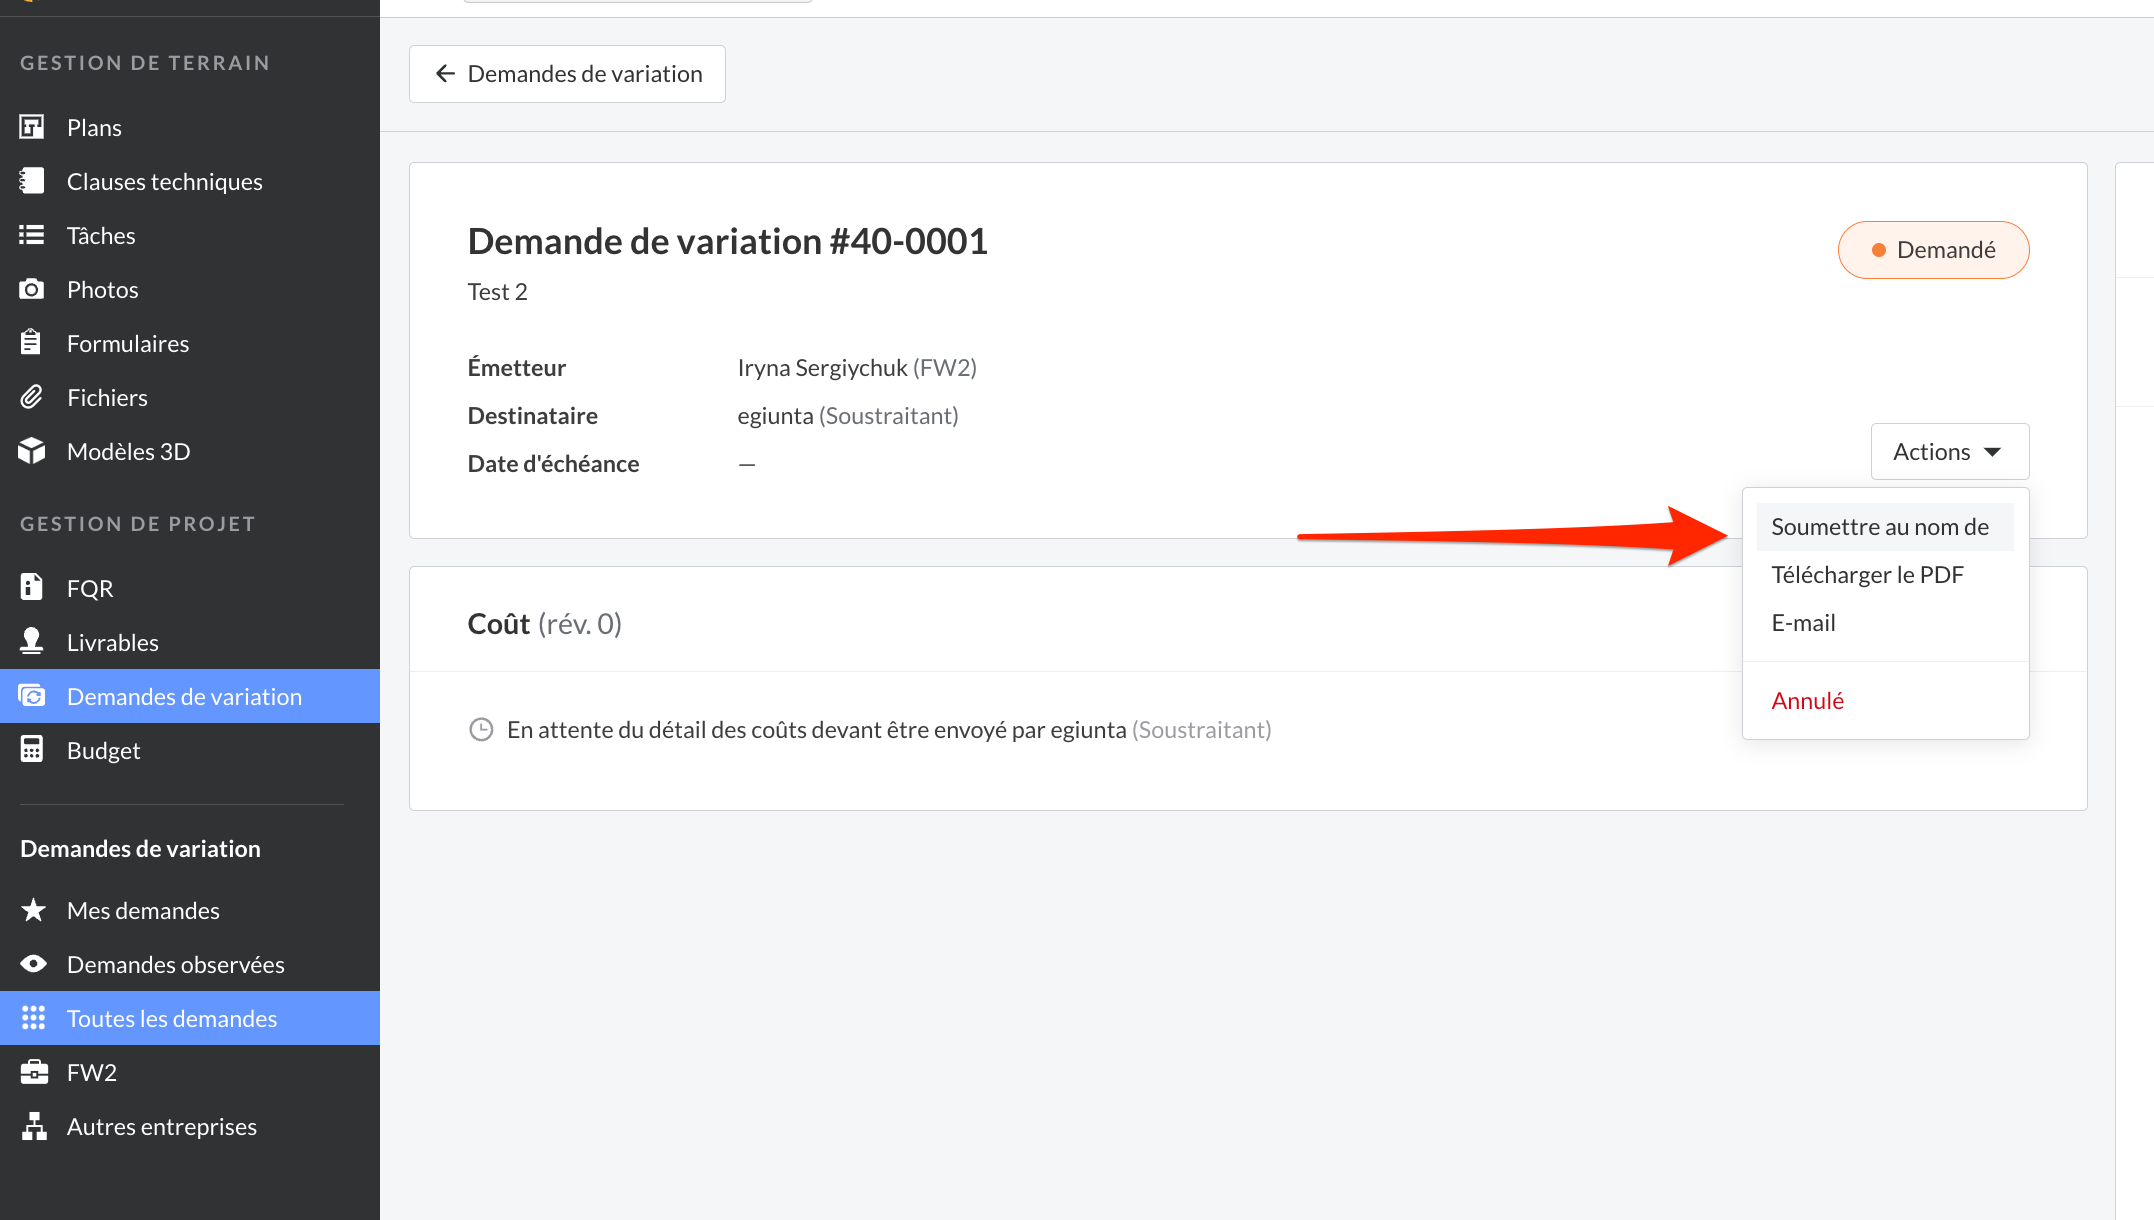2154x1220 pixels.
Task: Click Annulé in the dropdown menu
Action: pos(1807,701)
